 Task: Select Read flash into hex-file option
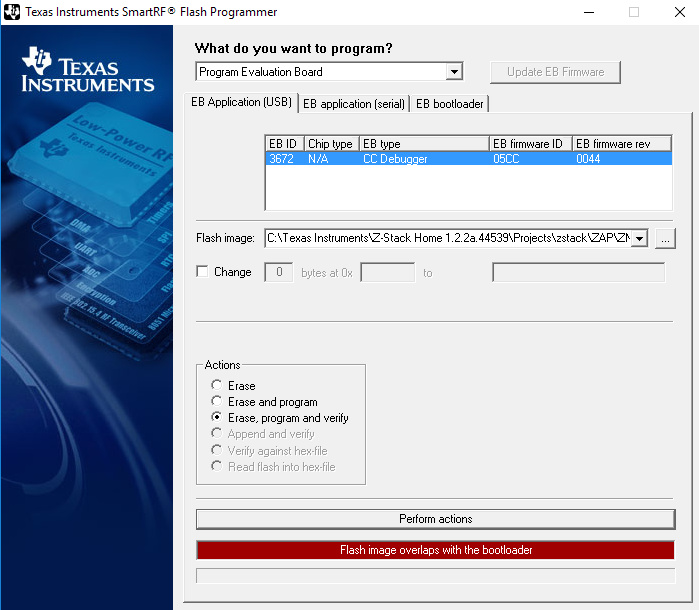point(217,466)
